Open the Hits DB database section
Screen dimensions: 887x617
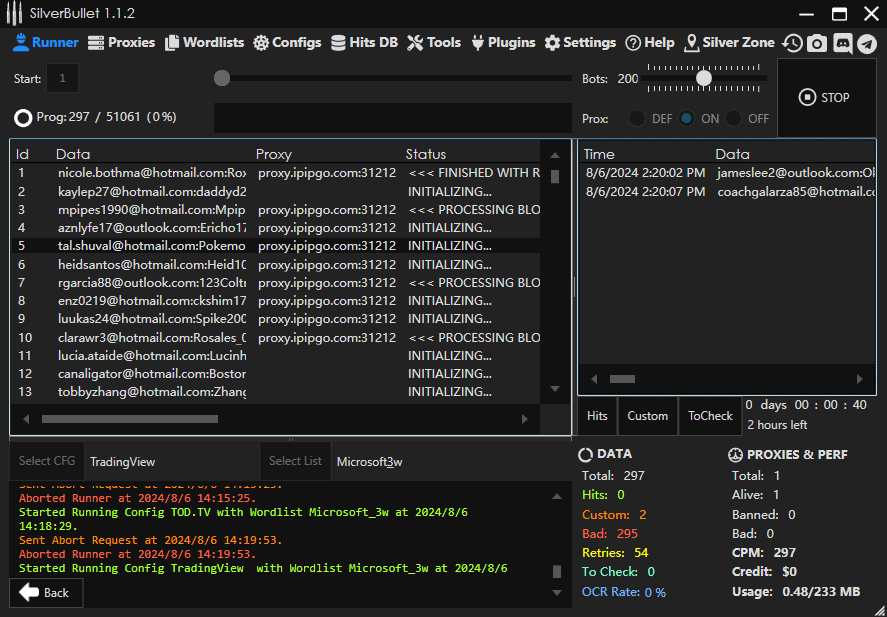click(x=365, y=43)
